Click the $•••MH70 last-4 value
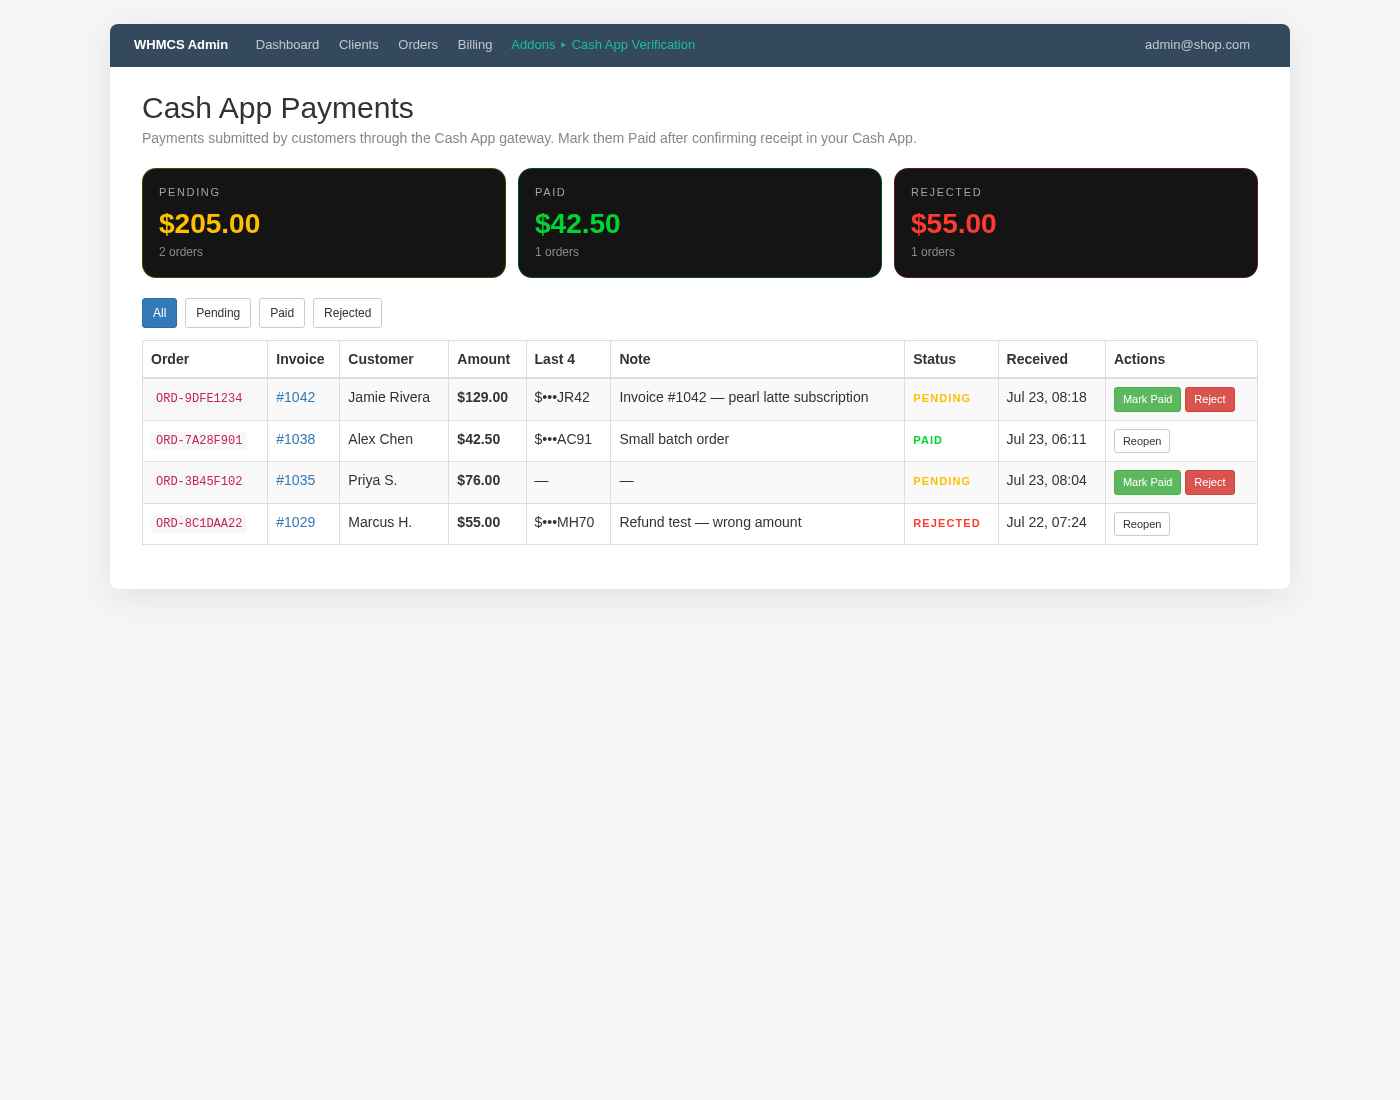This screenshot has width=1400, height=1100. click(x=564, y=522)
